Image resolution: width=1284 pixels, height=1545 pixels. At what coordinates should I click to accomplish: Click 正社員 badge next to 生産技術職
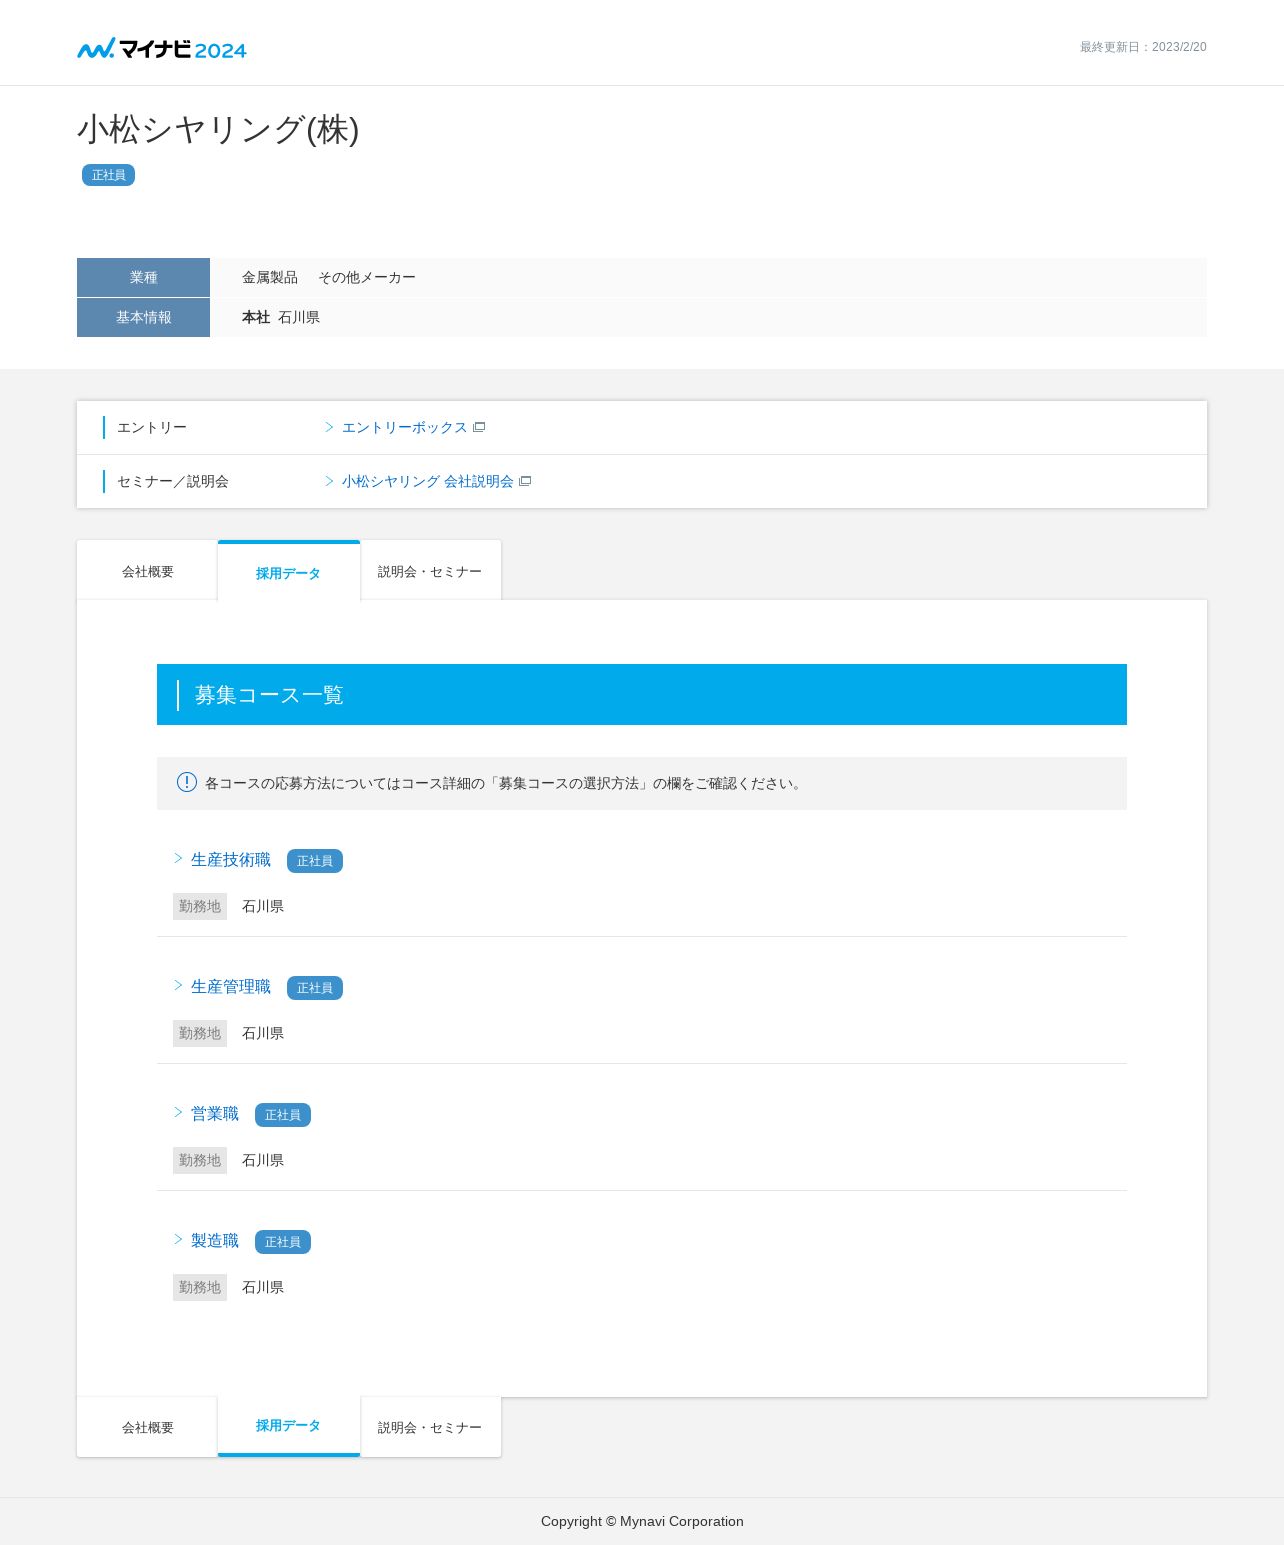point(315,861)
